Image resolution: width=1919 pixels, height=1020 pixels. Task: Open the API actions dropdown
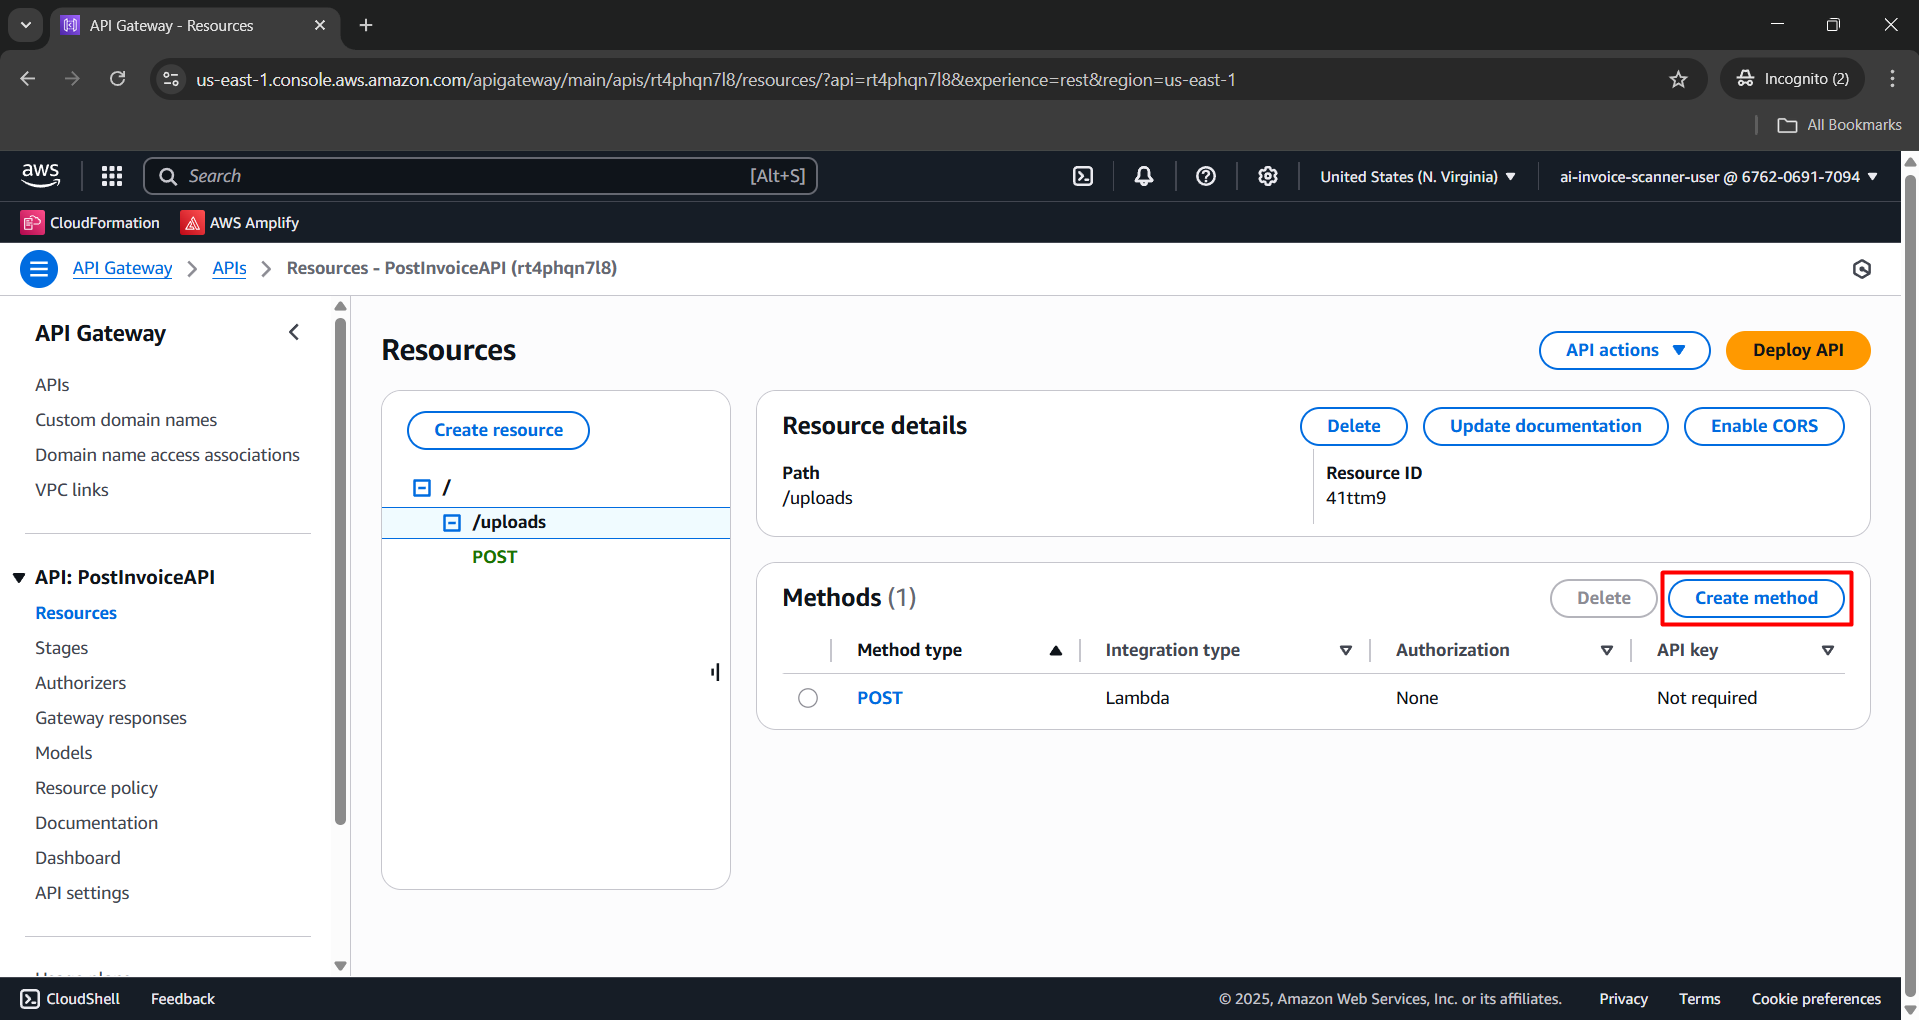point(1624,350)
